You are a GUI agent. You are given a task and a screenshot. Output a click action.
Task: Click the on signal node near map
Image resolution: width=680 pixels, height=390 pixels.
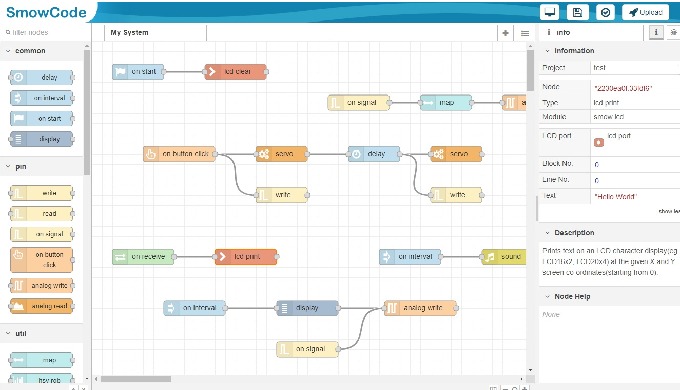(358, 103)
